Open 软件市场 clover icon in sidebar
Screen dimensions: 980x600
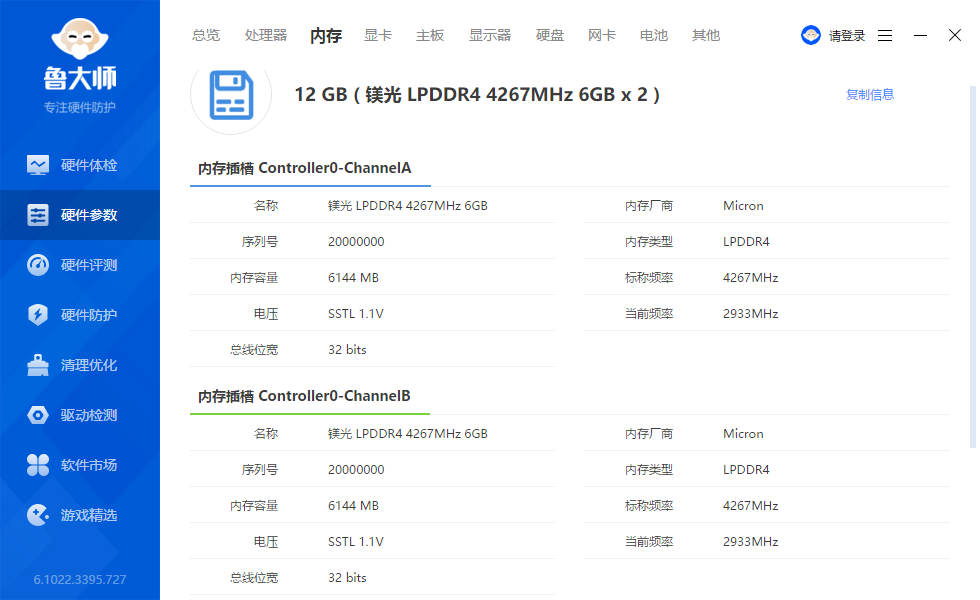tap(38, 465)
